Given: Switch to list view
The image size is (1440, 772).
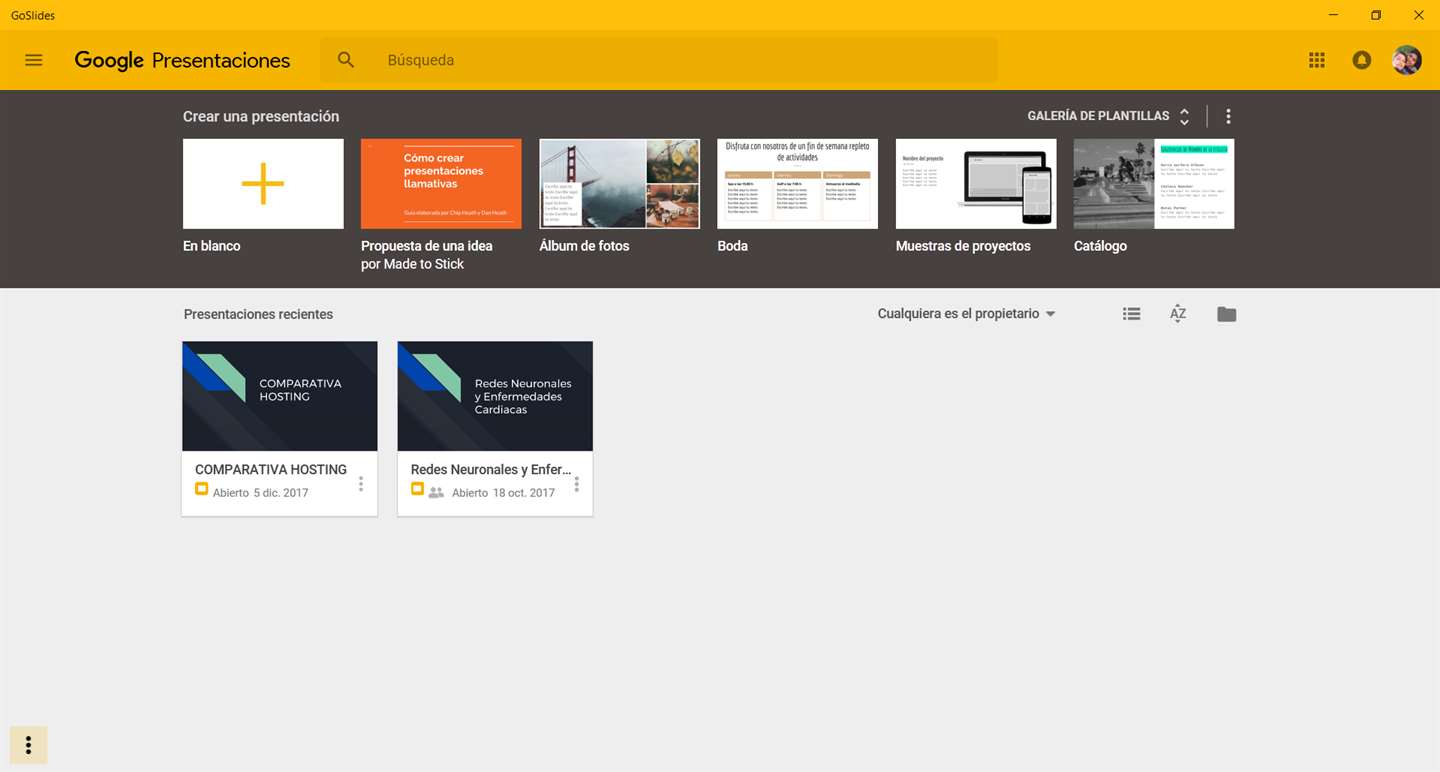Looking at the screenshot, I should pyautogui.click(x=1131, y=314).
